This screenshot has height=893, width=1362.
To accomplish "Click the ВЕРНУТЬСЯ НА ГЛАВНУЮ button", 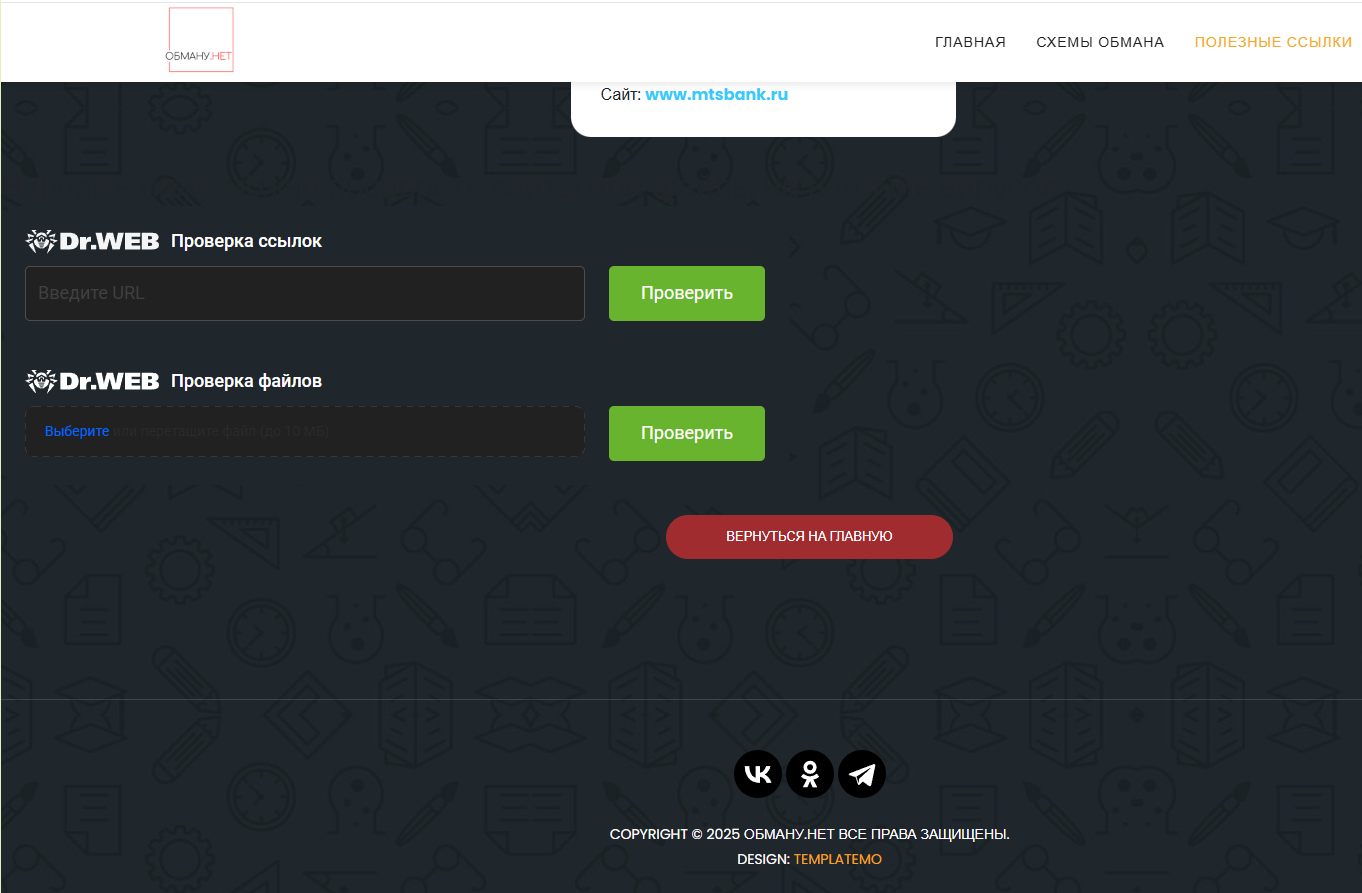I will (x=809, y=537).
